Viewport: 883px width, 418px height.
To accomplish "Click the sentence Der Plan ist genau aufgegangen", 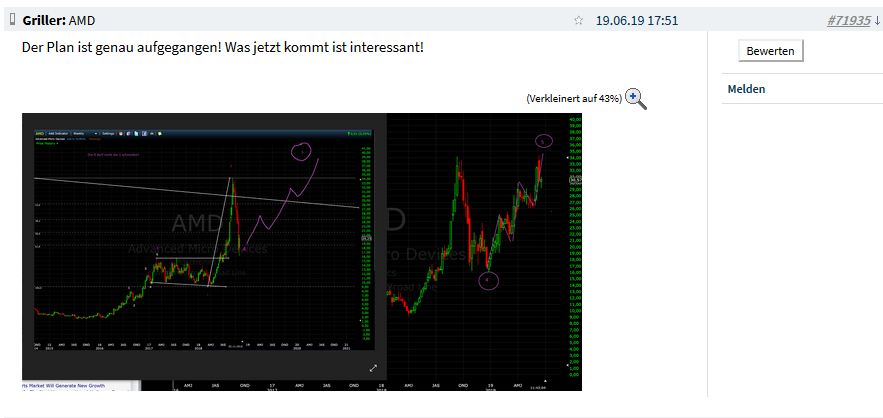I will pos(121,47).
